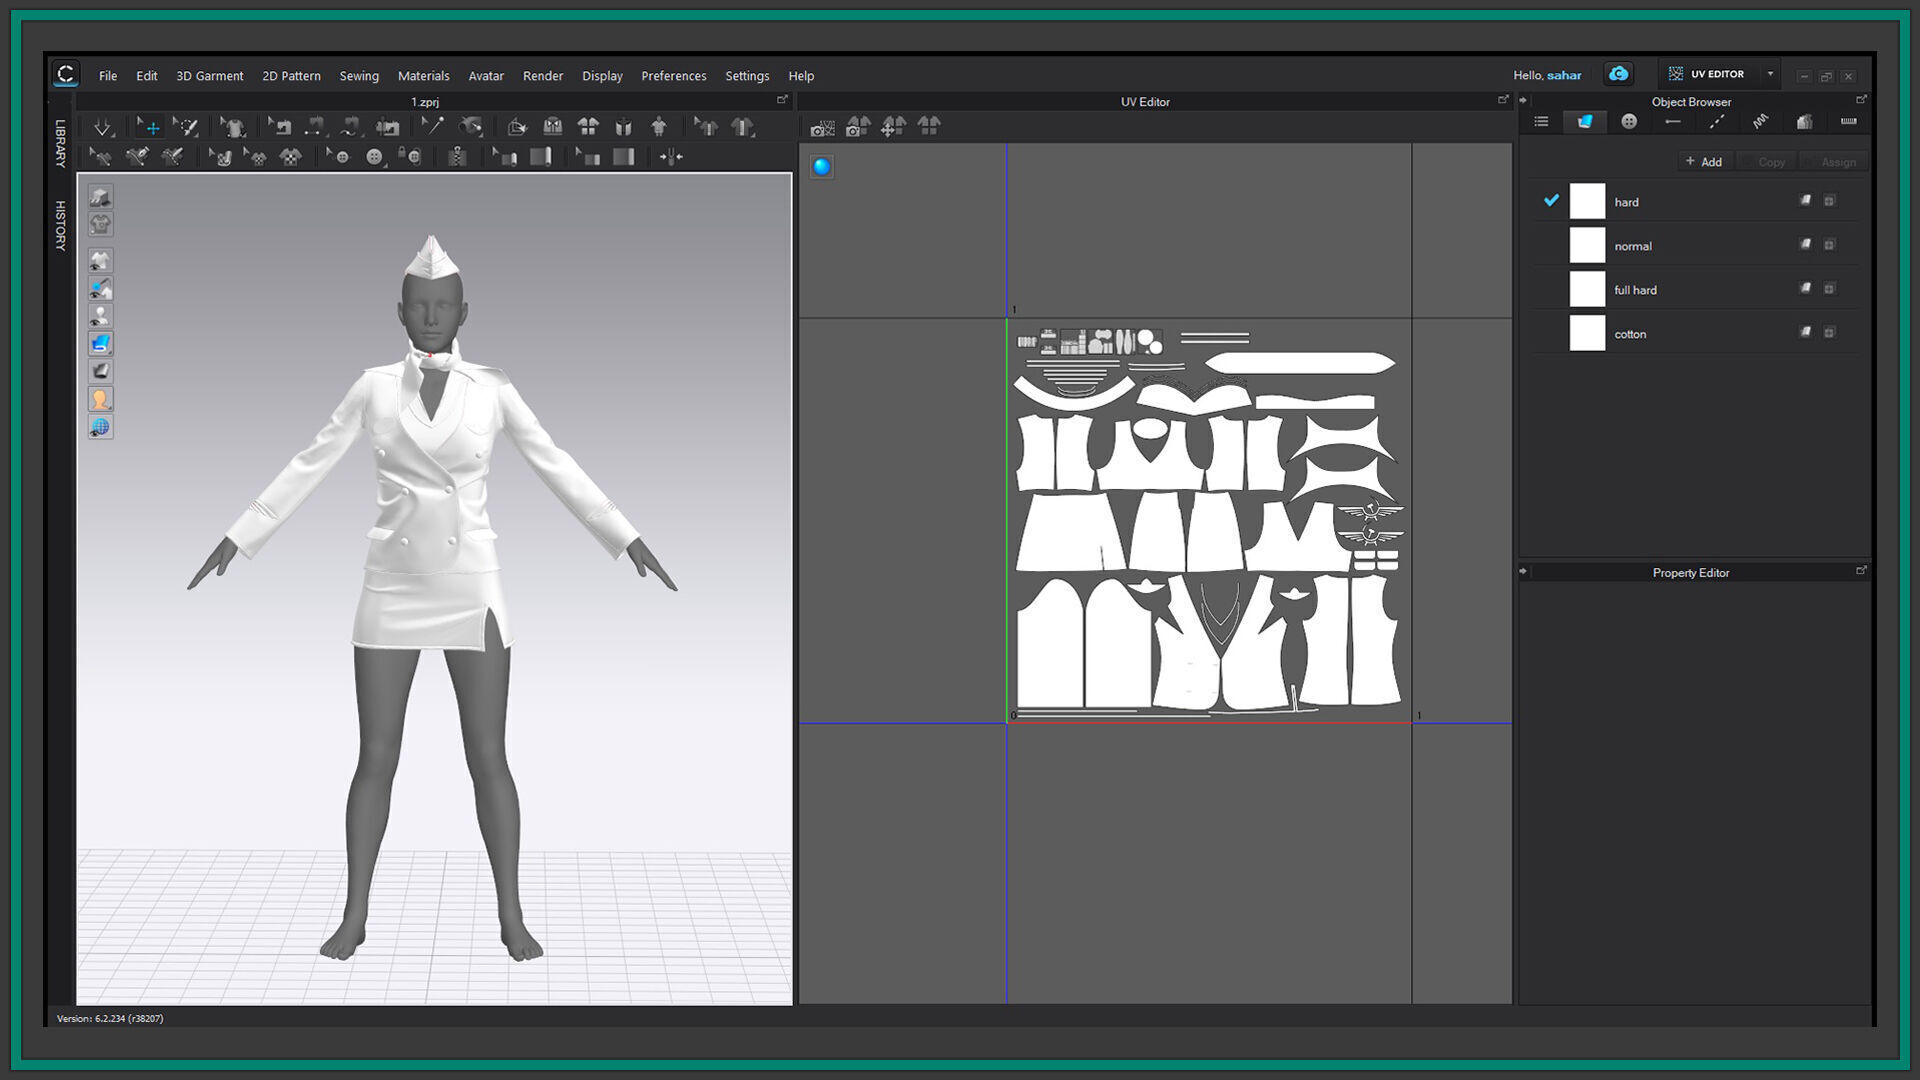This screenshot has height=1080, width=1920.
Task: Collapse the Property Editor with arrow
Action: point(1524,572)
